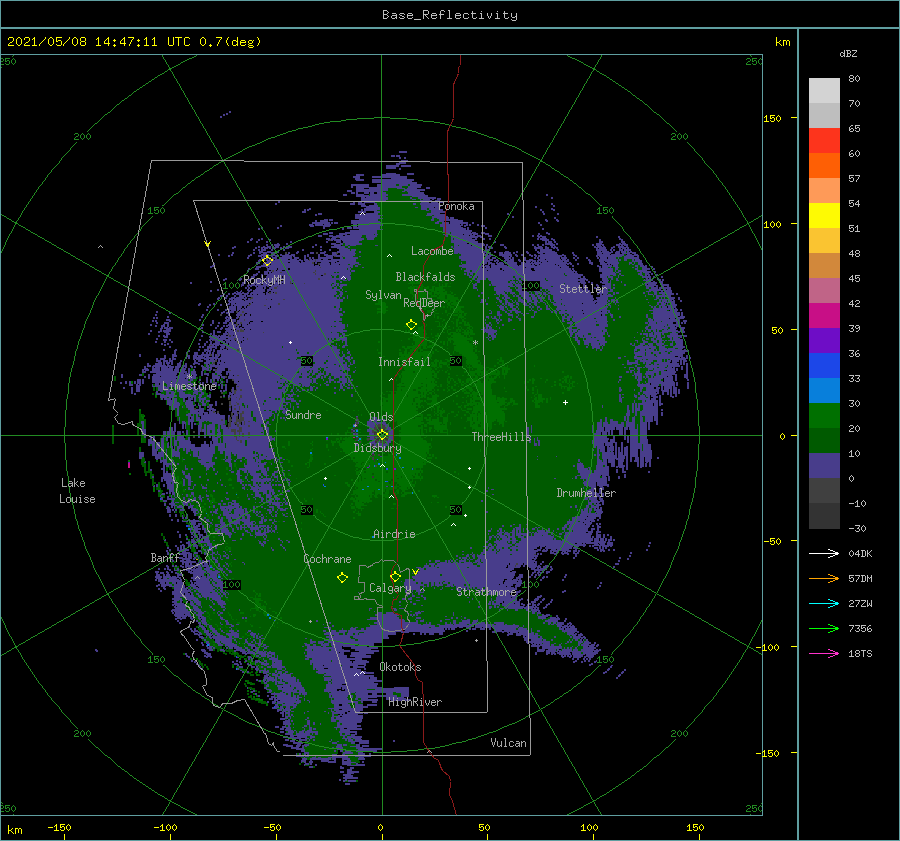
Task: Click the 18TS legend label
Action: [860, 654]
